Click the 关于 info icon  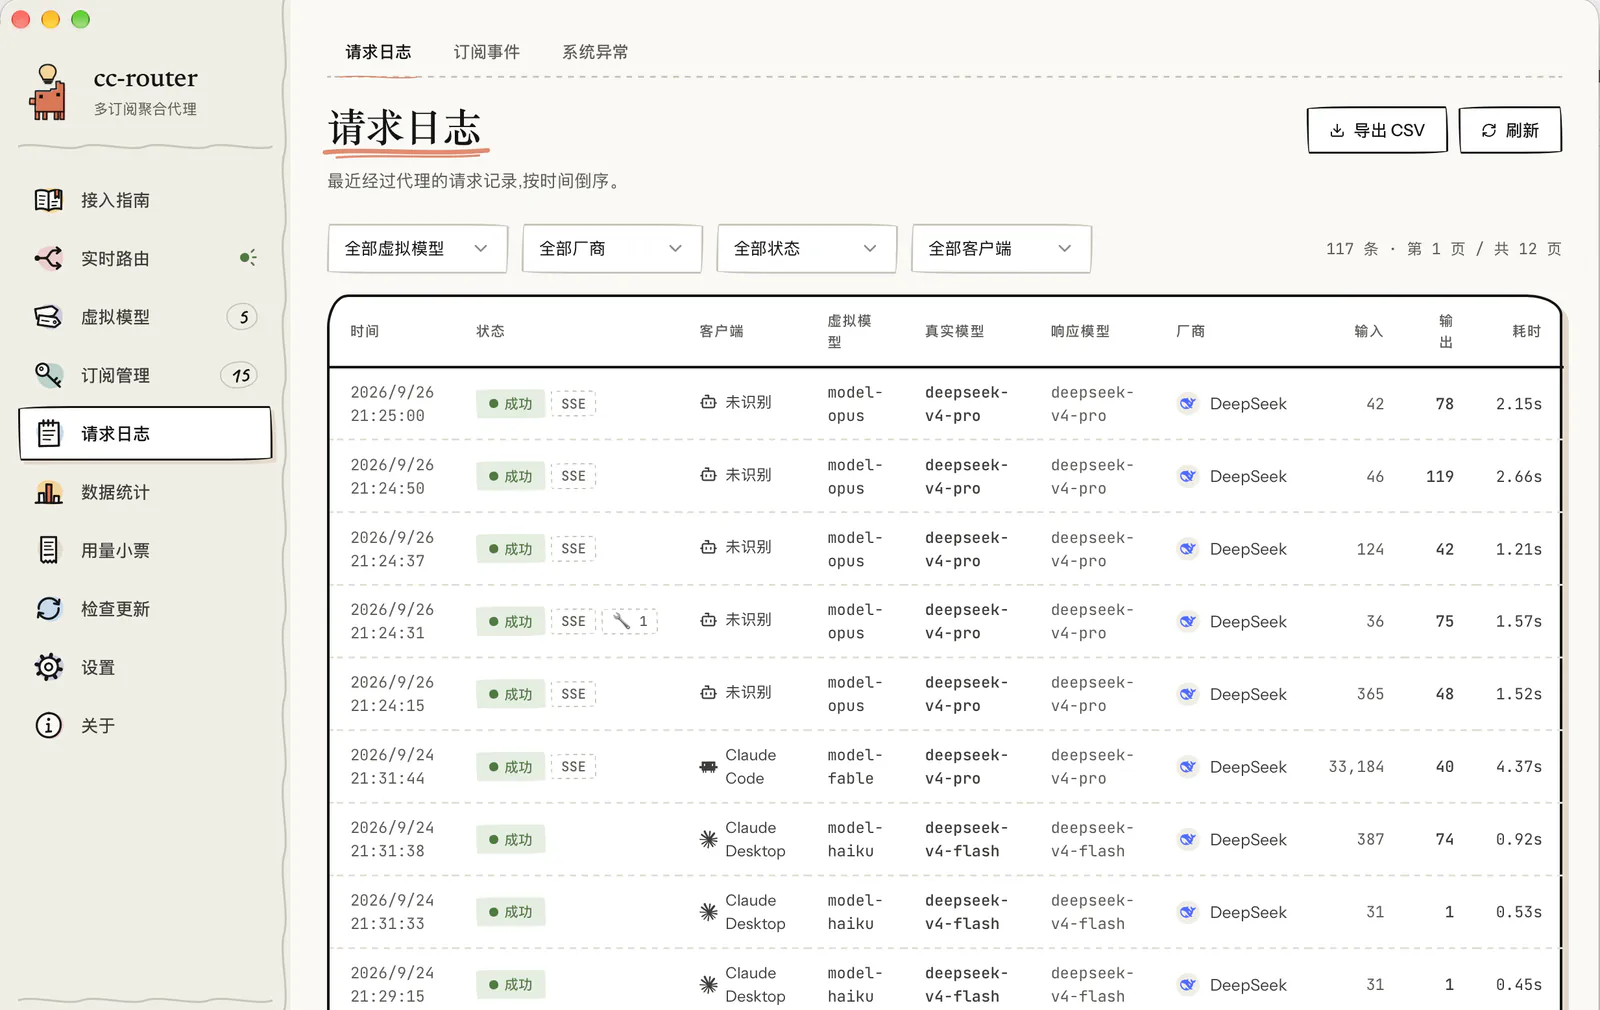[48, 725]
